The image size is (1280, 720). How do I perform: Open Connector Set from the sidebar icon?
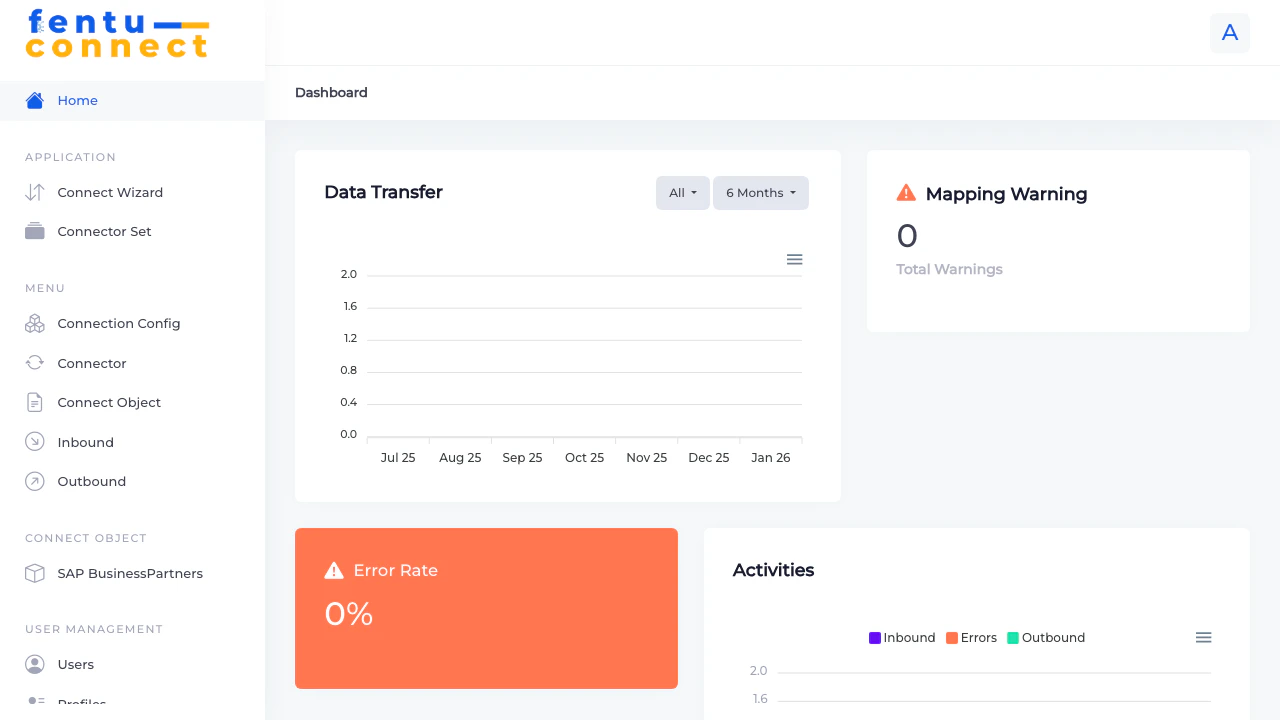click(34, 231)
